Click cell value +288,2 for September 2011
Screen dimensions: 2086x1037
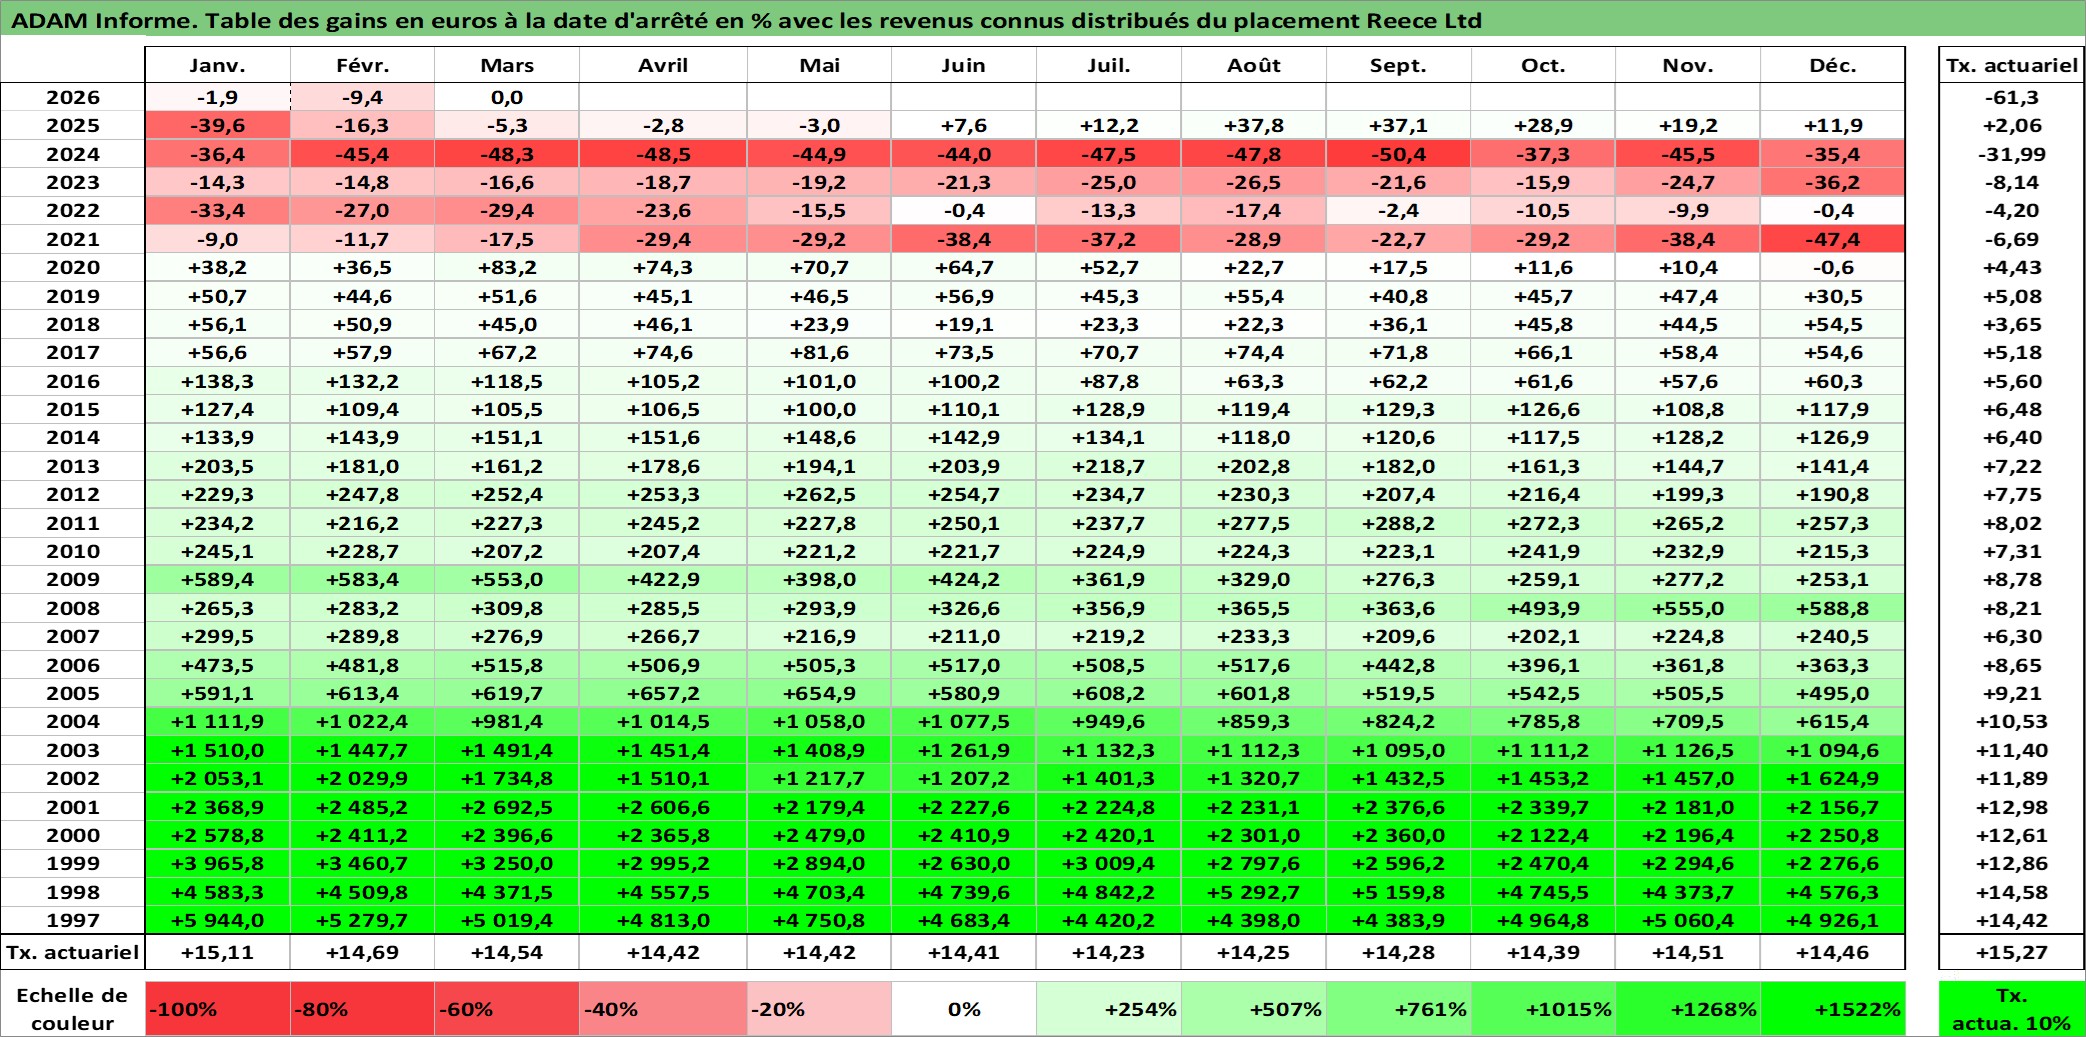[x=1398, y=523]
